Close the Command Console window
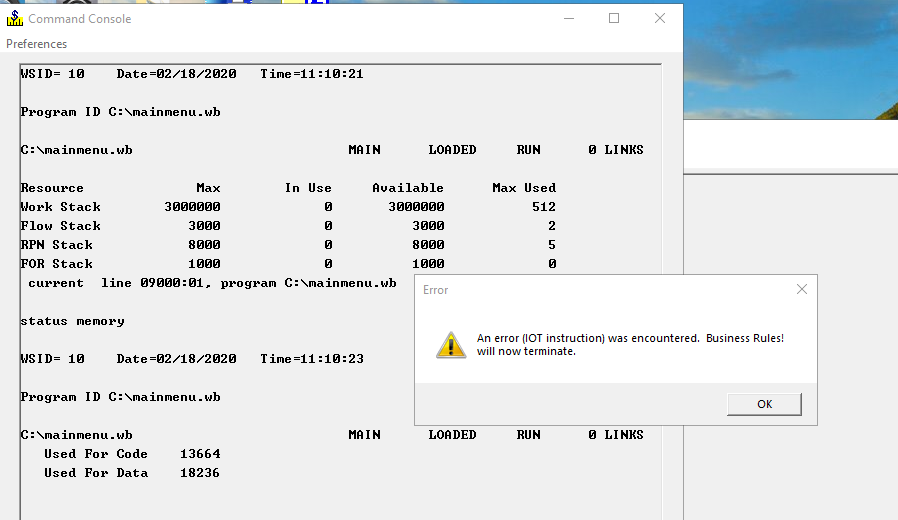This screenshot has width=898, height=520. 660,18
